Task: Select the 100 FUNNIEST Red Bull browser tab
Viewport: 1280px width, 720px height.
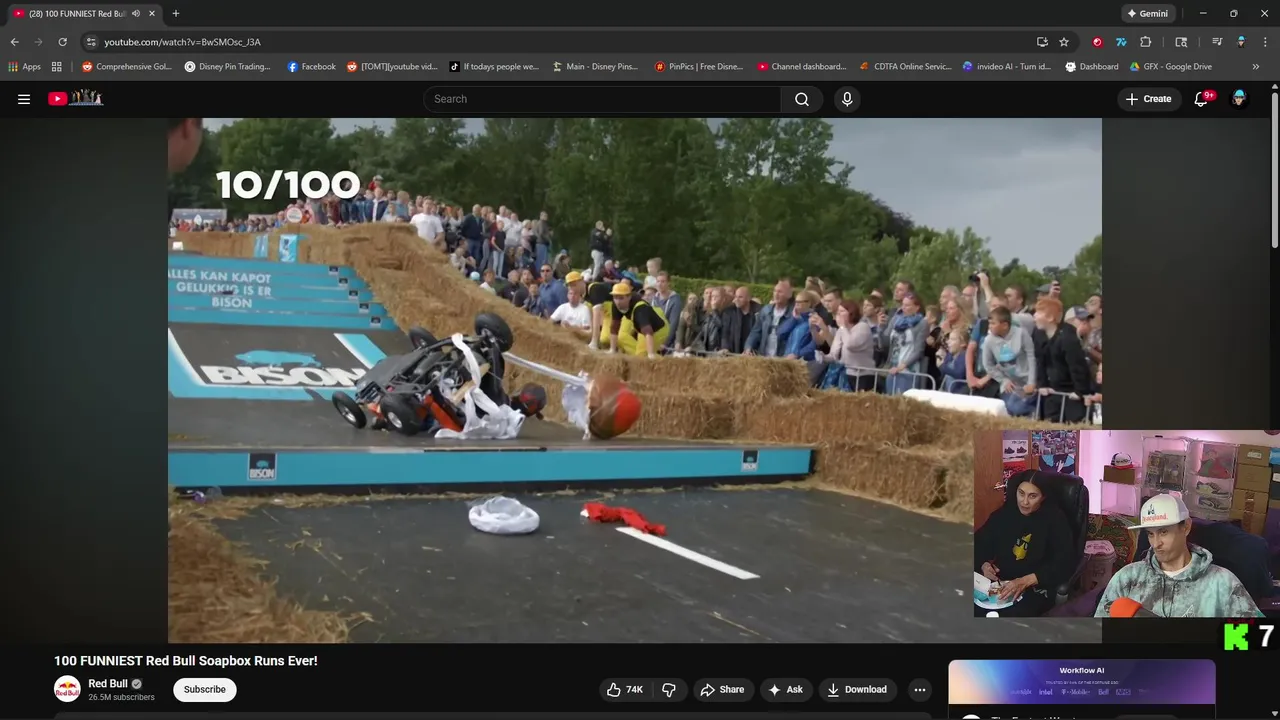Action: (x=78, y=14)
